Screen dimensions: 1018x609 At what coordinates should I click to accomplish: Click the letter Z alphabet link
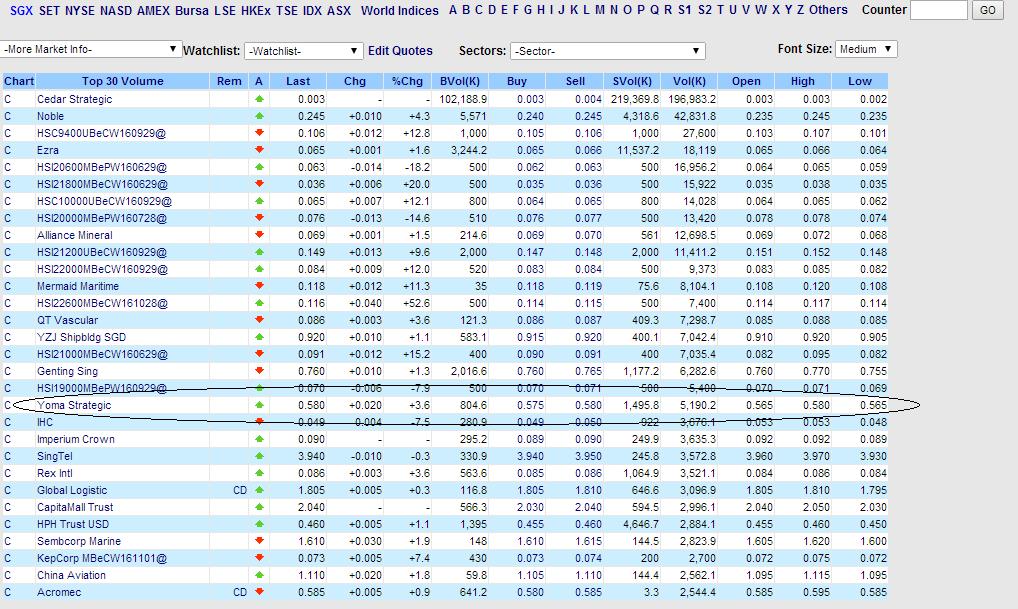801,10
